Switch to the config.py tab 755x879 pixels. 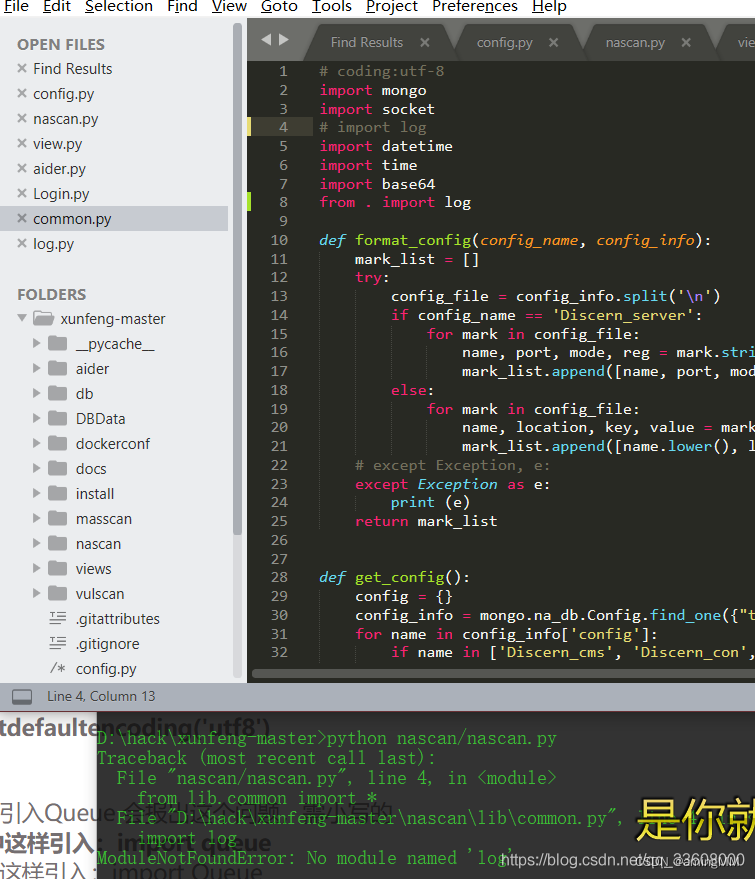pos(504,43)
